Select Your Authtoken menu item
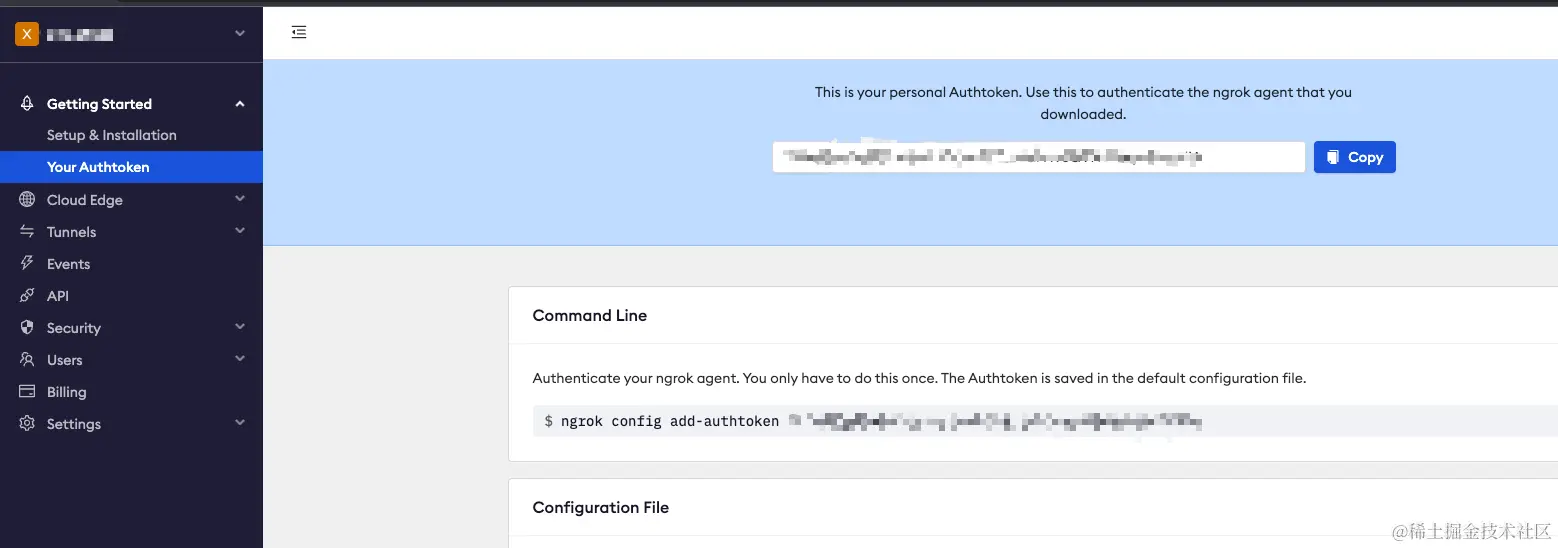 pos(98,167)
